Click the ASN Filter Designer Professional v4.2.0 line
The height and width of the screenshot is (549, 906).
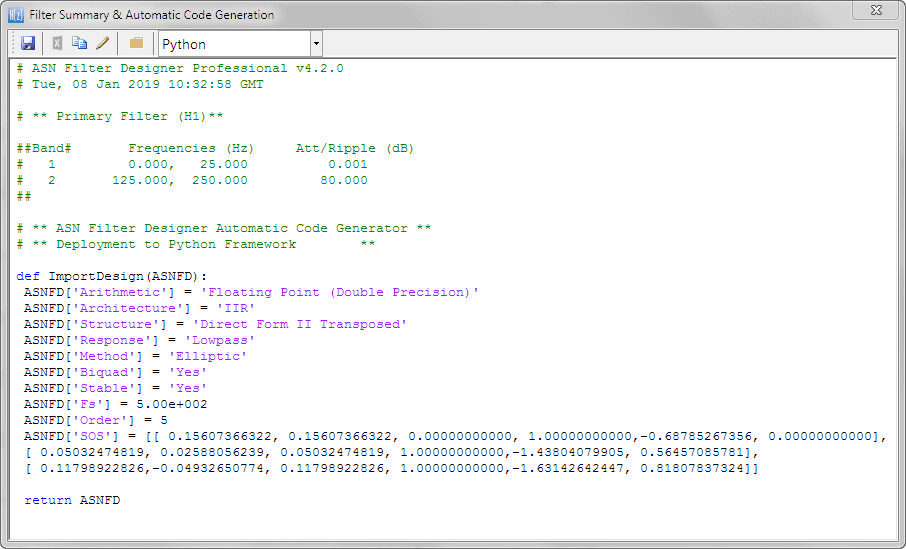pos(180,68)
